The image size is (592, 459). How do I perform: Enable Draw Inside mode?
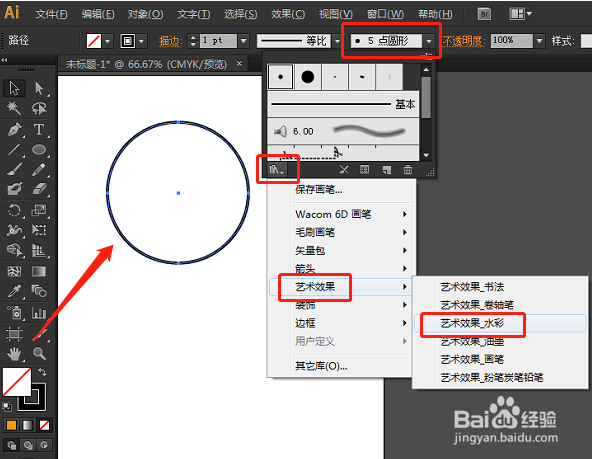point(44,445)
